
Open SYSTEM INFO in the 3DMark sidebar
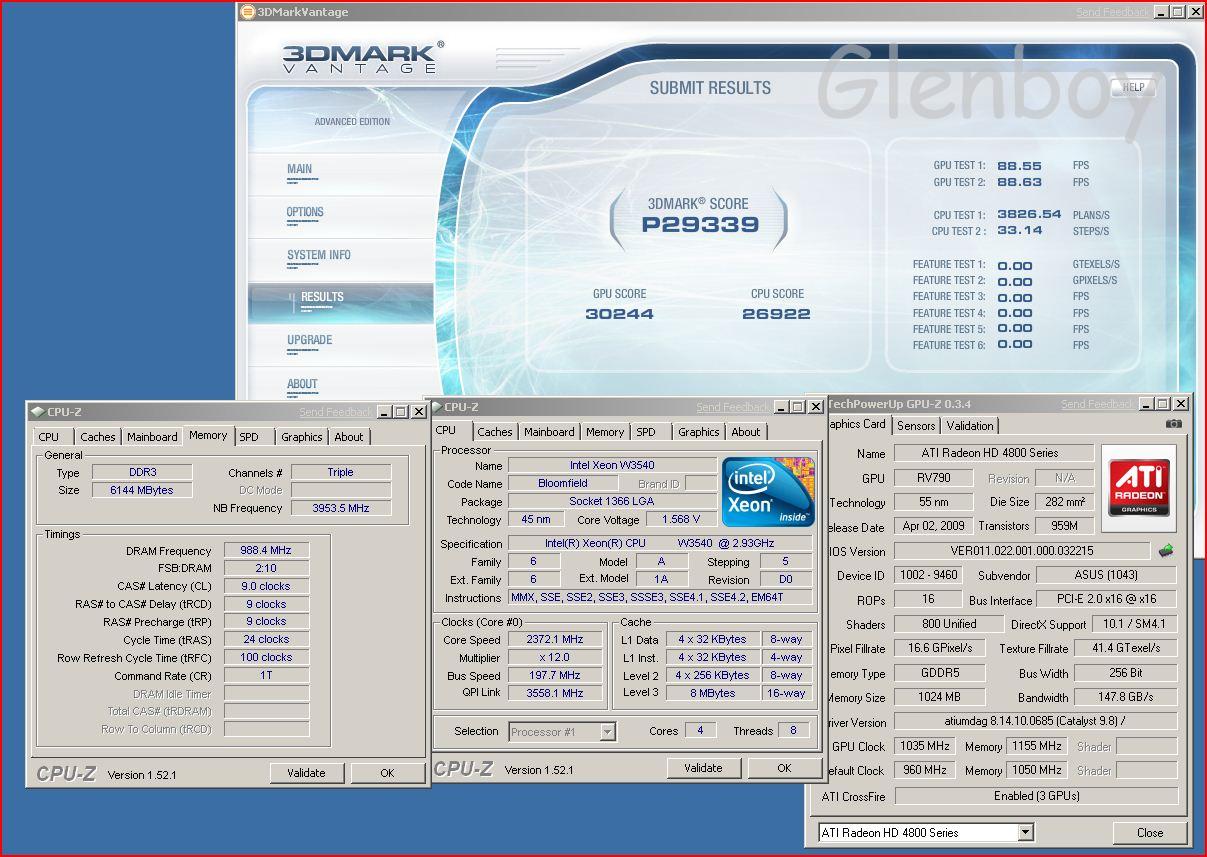[318, 255]
